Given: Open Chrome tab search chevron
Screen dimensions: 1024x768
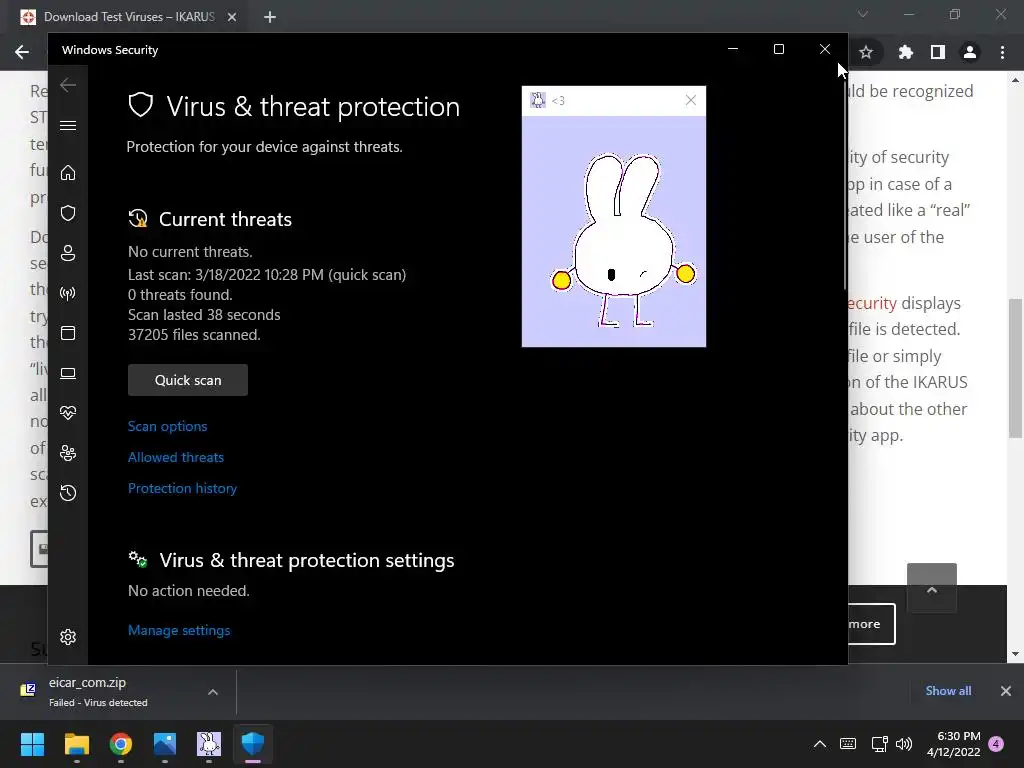Looking at the screenshot, I should coord(863,14).
